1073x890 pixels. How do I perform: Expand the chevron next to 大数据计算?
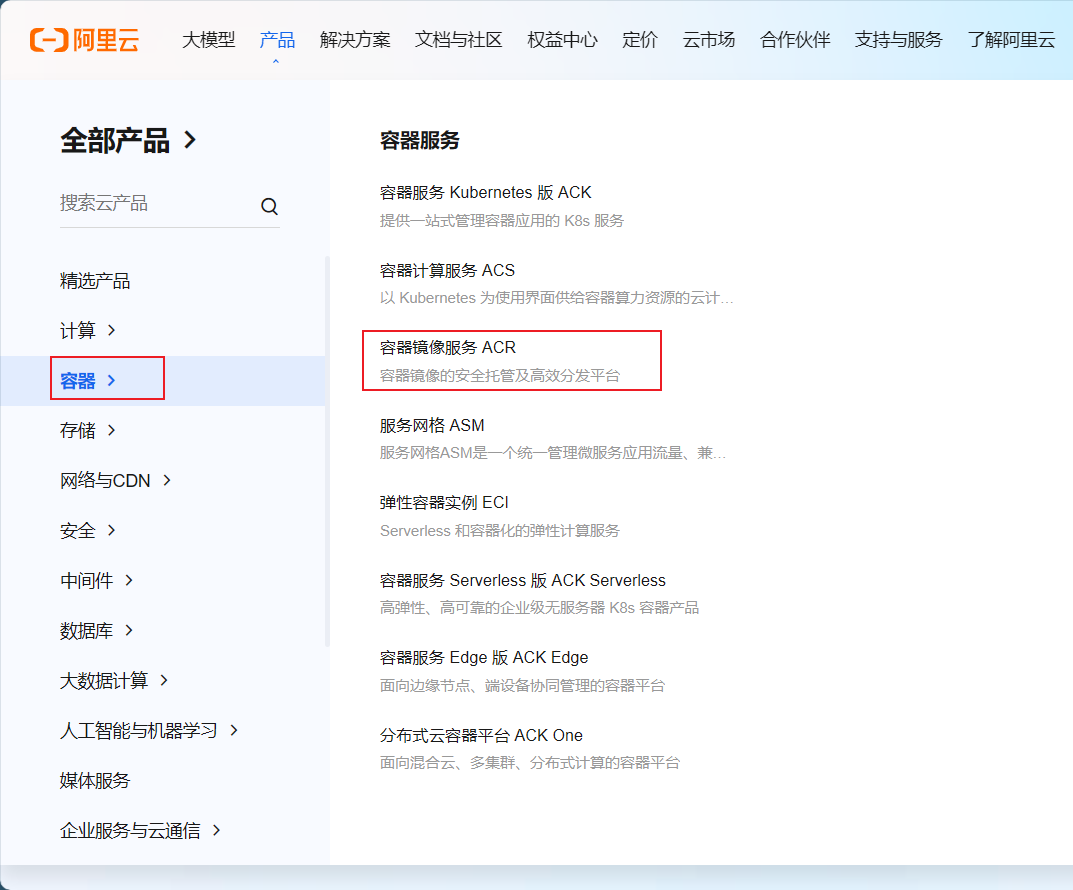tap(164, 680)
